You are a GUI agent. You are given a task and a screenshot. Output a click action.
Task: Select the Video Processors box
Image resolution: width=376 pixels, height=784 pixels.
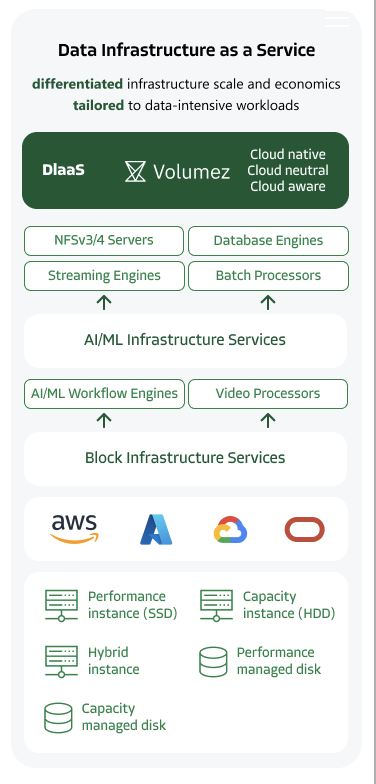268,394
